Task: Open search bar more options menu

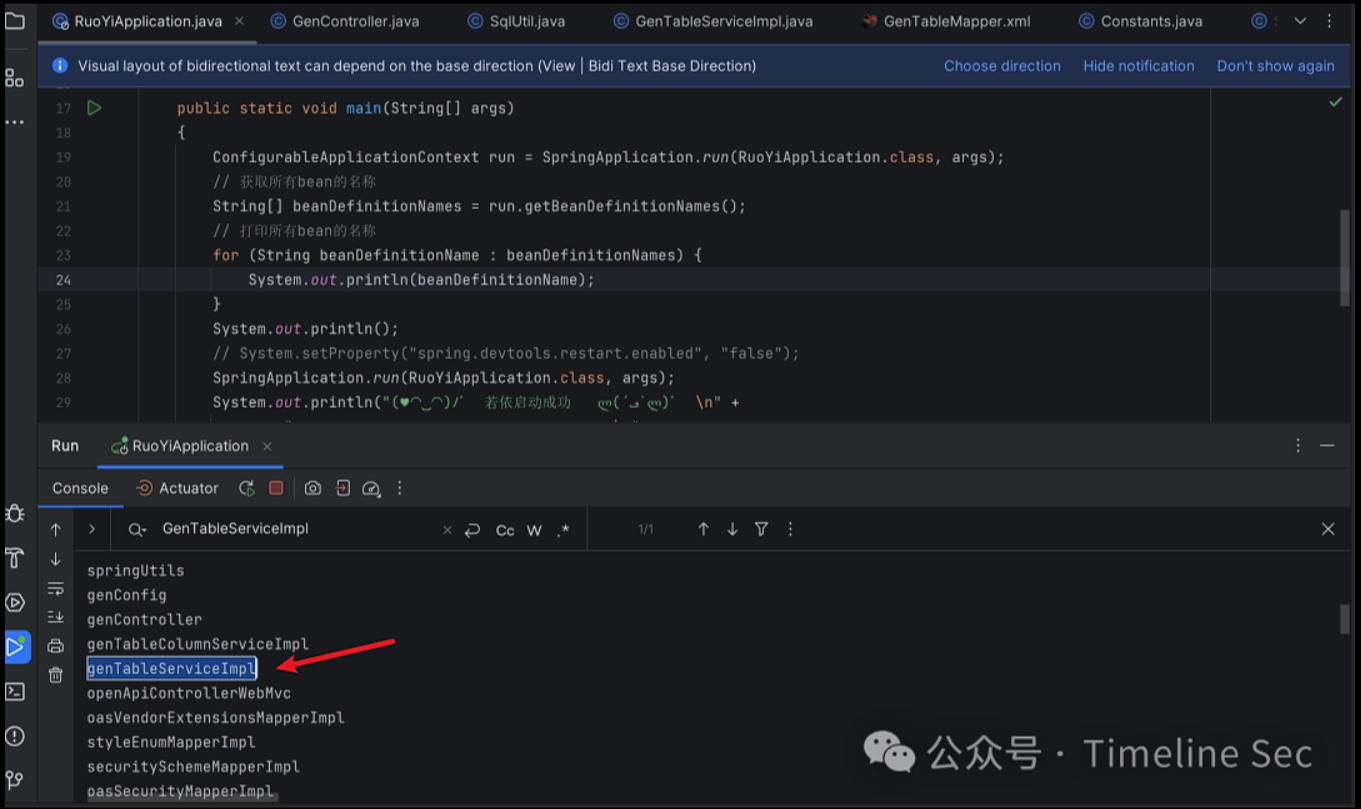Action: 791,529
